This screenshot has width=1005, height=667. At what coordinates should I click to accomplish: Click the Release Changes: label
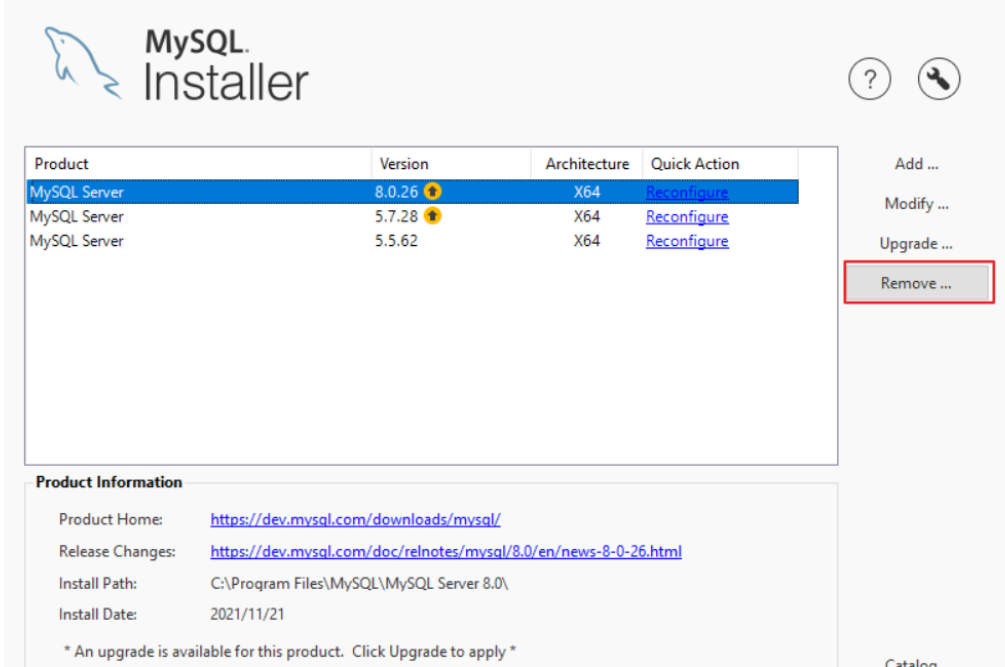point(117,552)
